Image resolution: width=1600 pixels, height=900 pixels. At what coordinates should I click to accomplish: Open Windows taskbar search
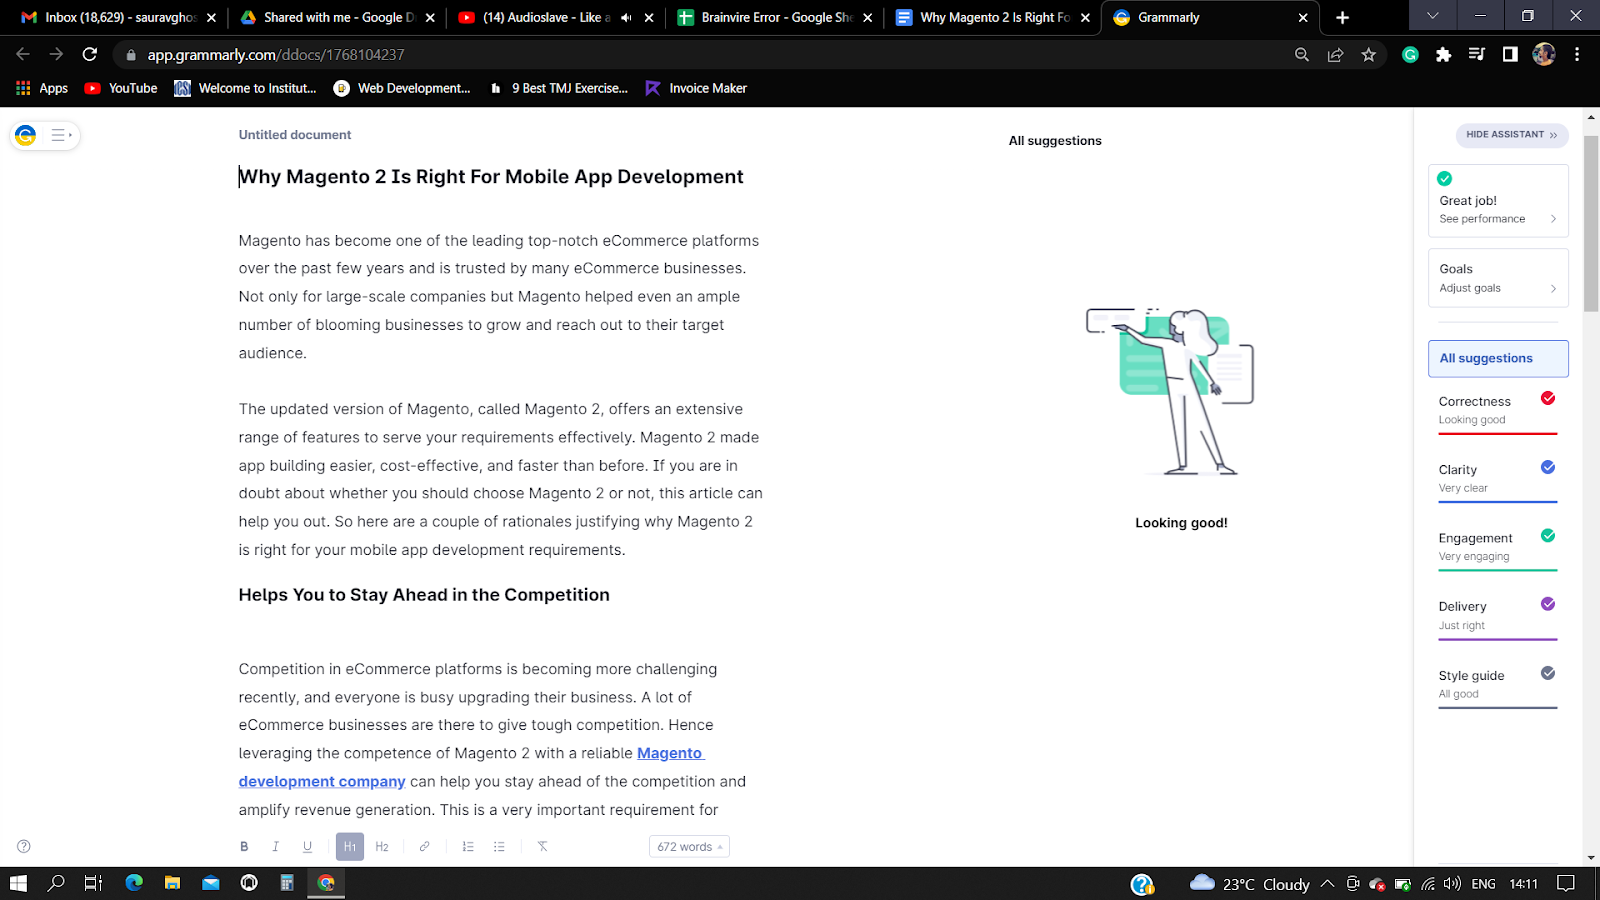(x=56, y=883)
